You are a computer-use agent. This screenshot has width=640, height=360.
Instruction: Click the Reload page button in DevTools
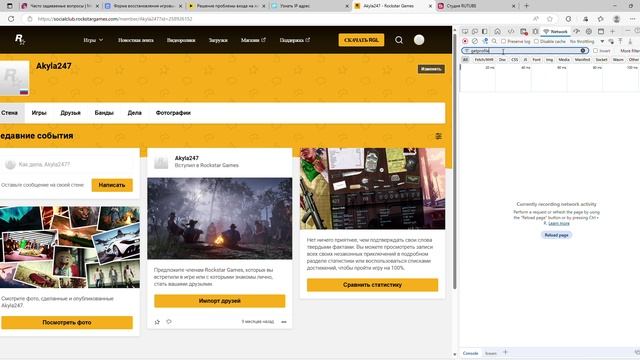point(556,235)
